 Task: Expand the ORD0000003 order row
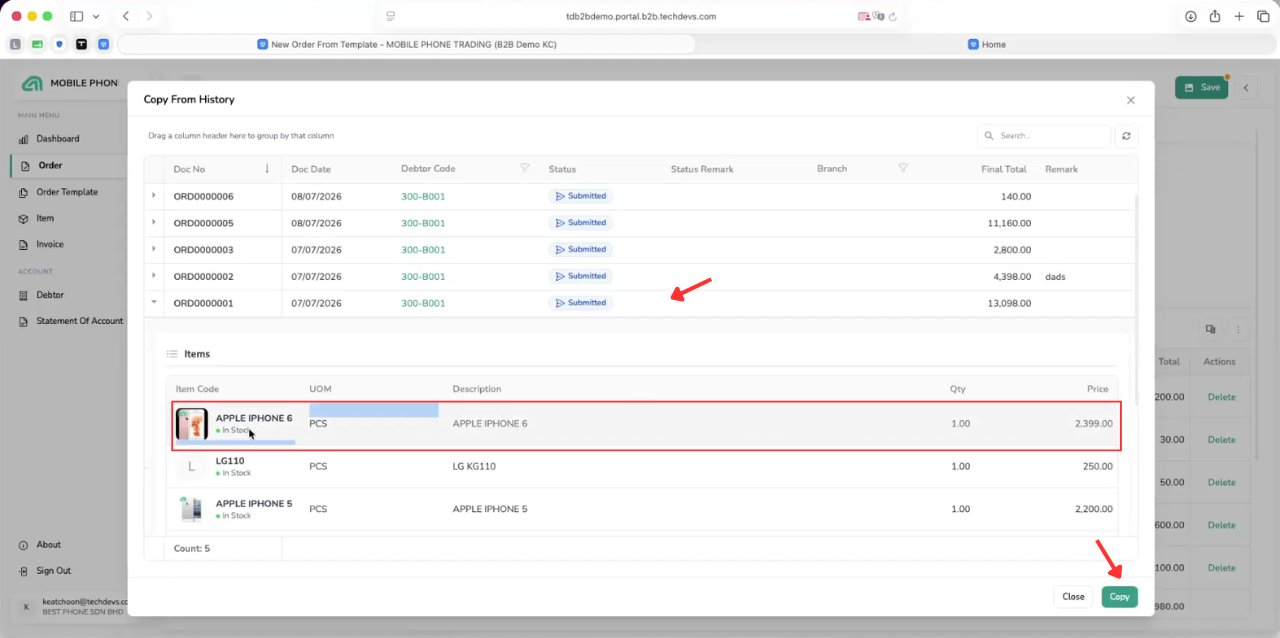click(153, 249)
